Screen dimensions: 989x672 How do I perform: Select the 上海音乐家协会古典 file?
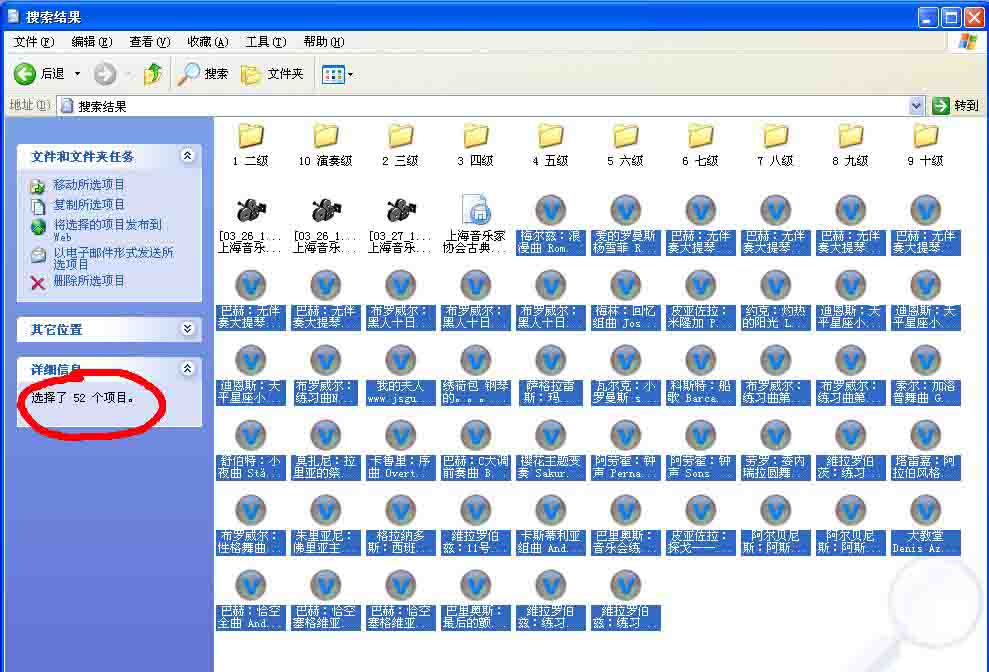(475, 215)
